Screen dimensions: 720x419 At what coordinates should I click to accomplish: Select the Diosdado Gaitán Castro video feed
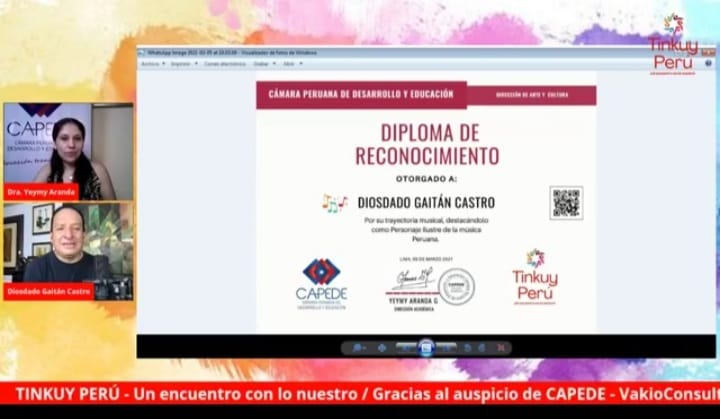tap(68, 251)
